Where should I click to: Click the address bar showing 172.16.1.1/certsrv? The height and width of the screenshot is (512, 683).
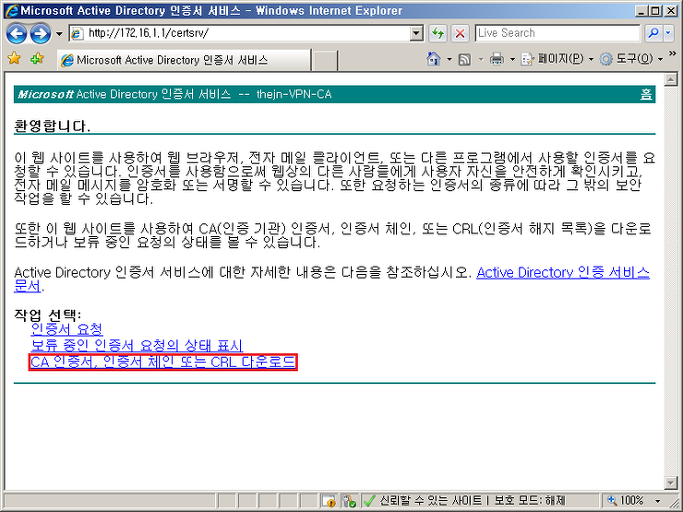point(240,33)
